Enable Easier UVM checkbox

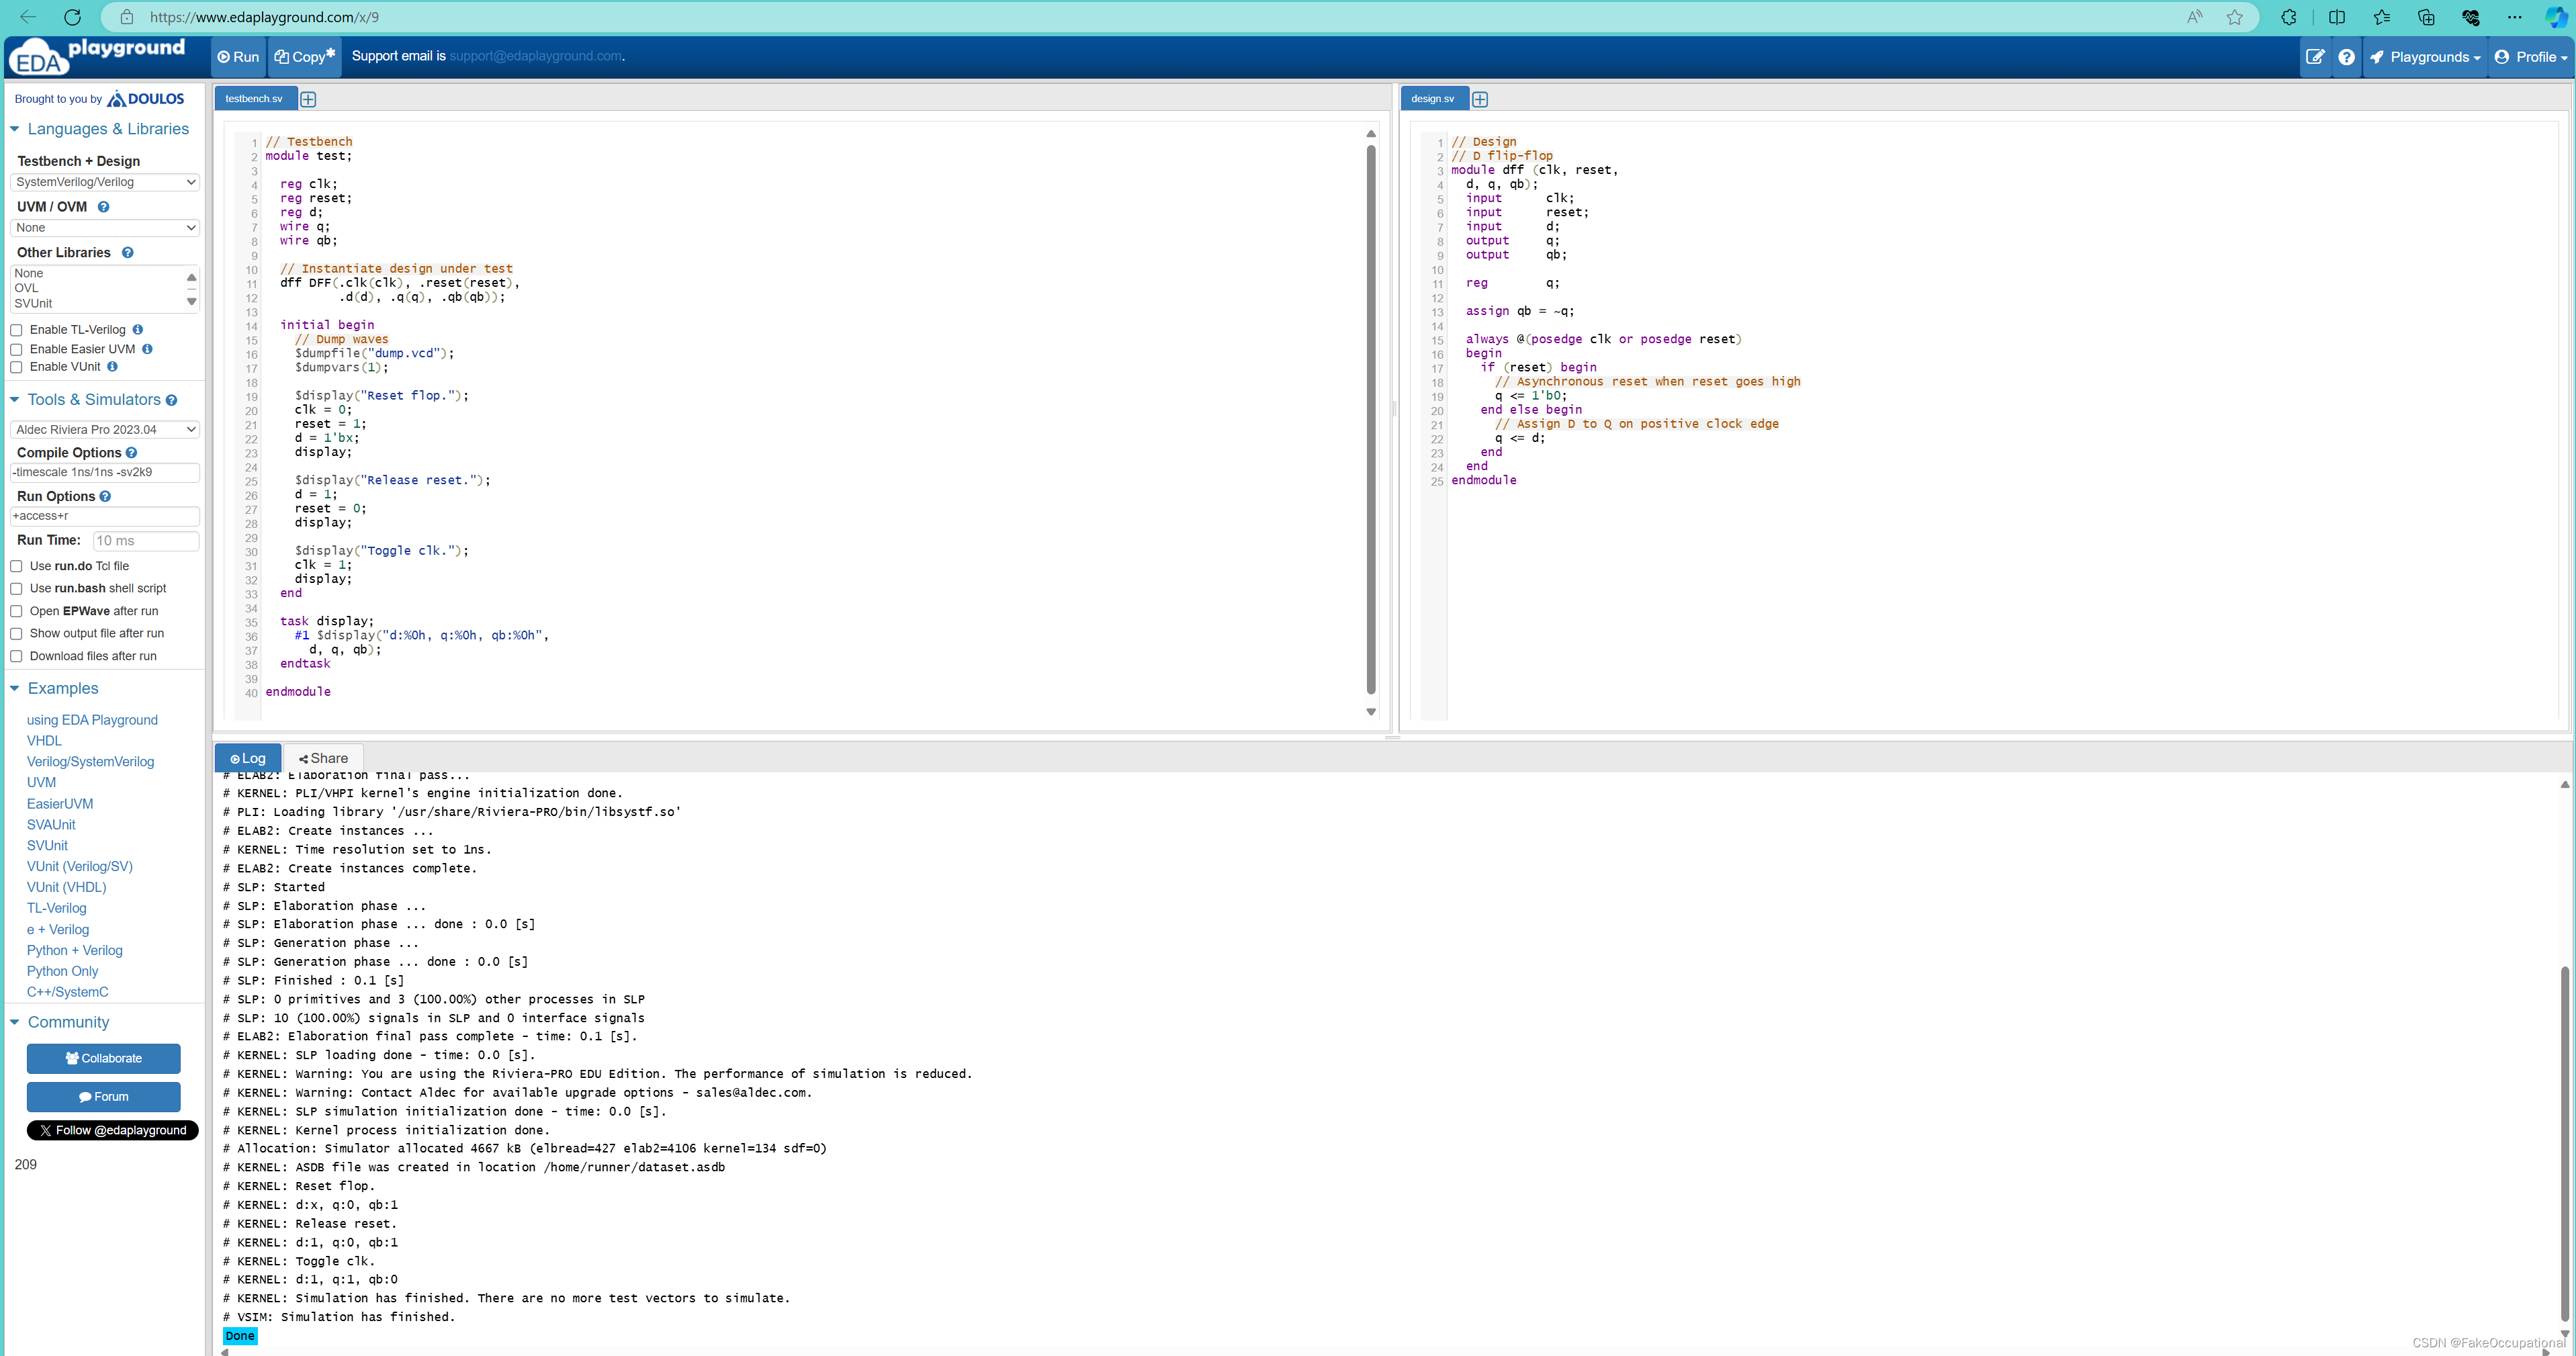(x=17, y=349)
